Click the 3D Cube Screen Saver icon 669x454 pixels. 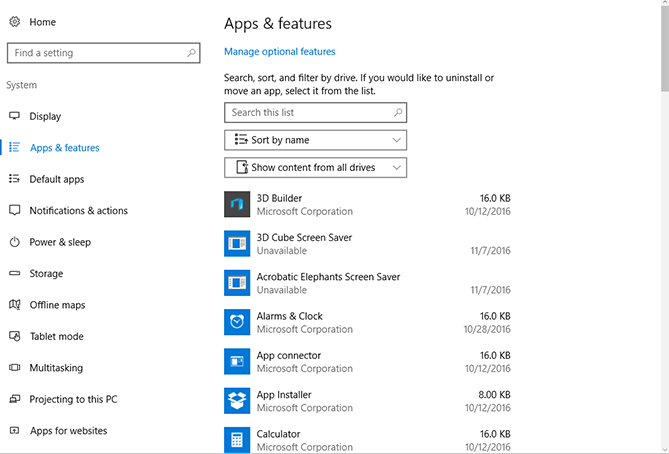click(x=237, y=244)
